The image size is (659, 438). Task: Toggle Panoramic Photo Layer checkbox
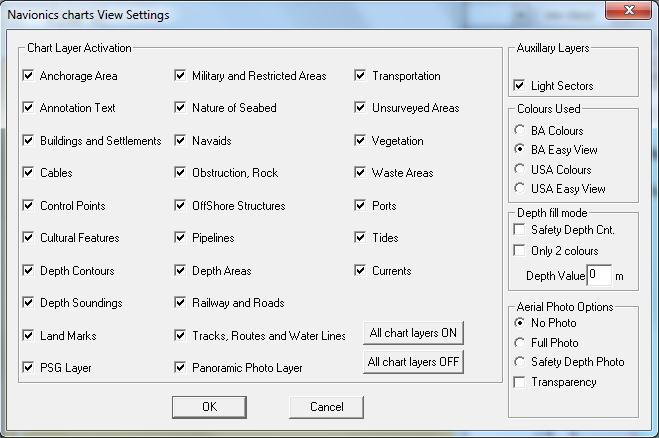click(180, 367)
